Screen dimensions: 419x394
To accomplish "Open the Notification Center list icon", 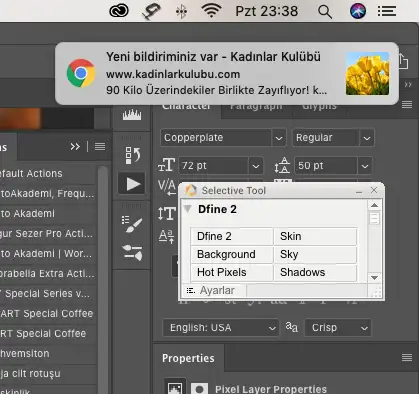I will point(387,11).
